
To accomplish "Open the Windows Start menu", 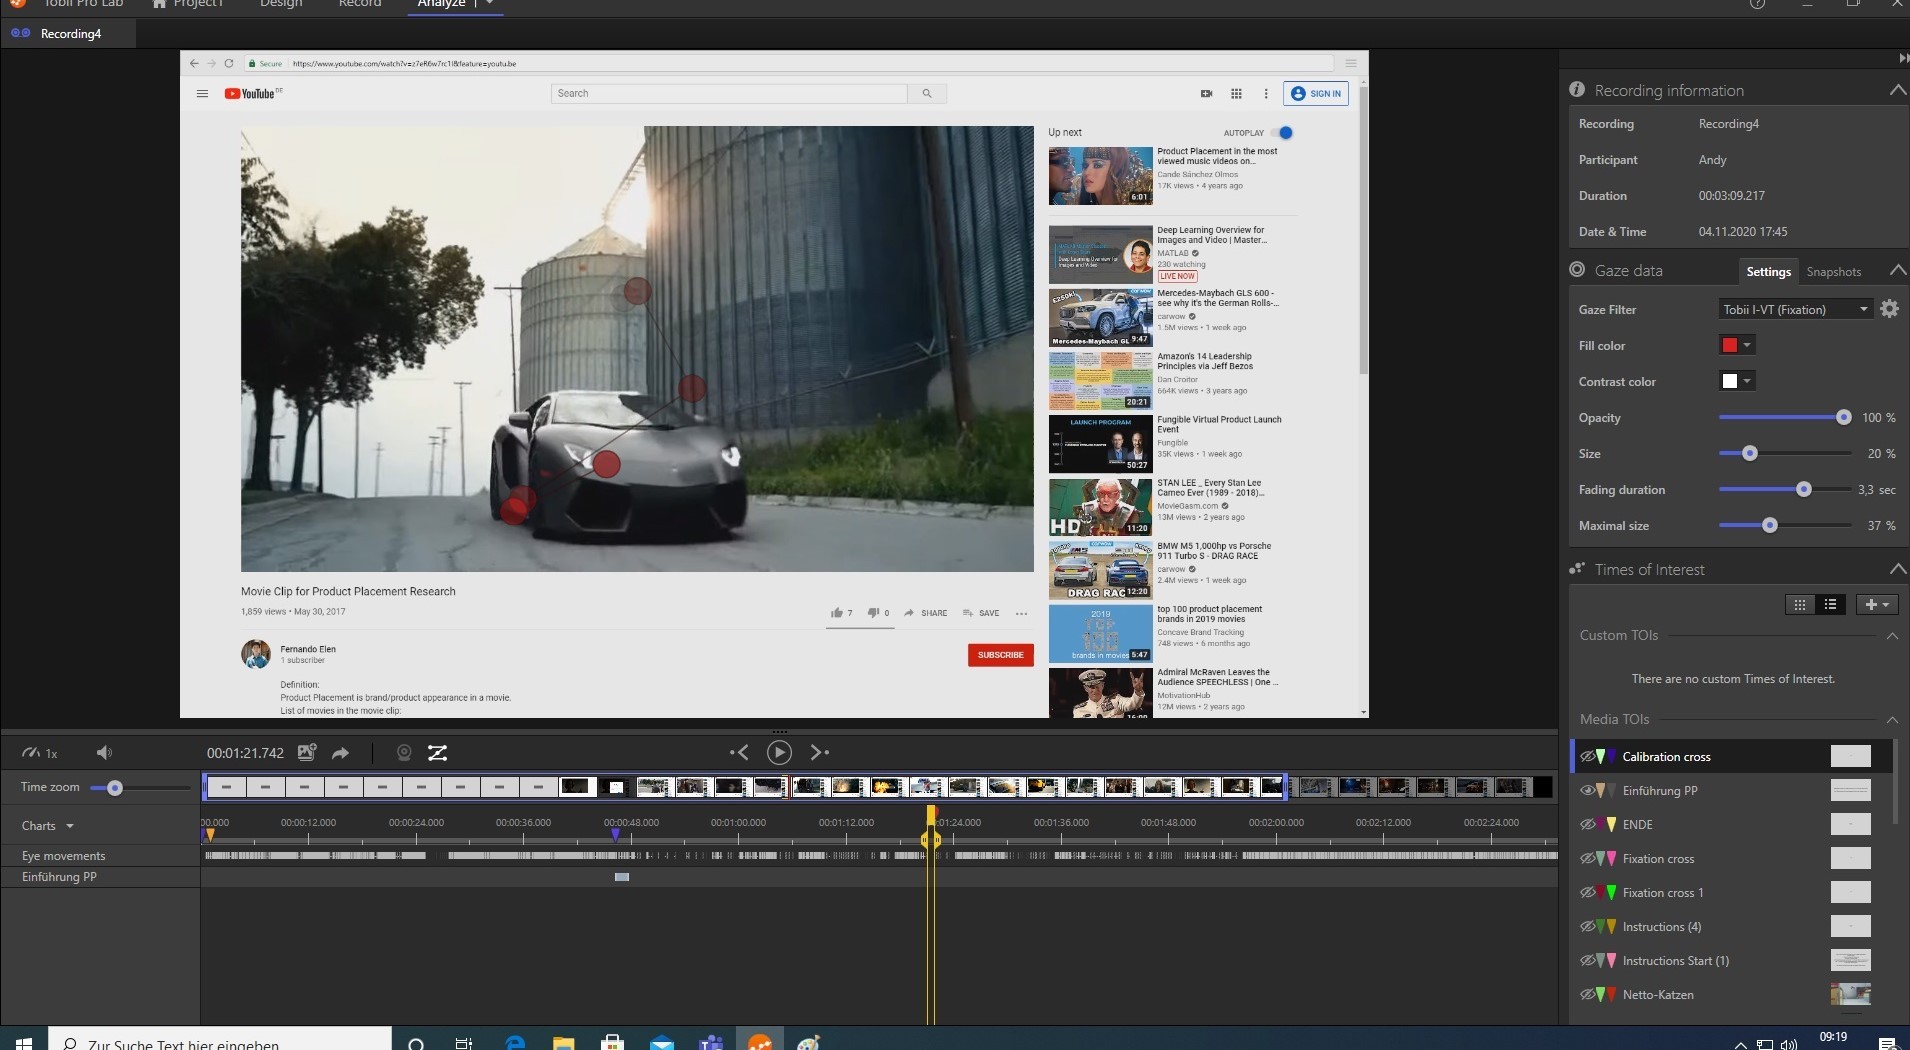I will [x=23, y=1042].
